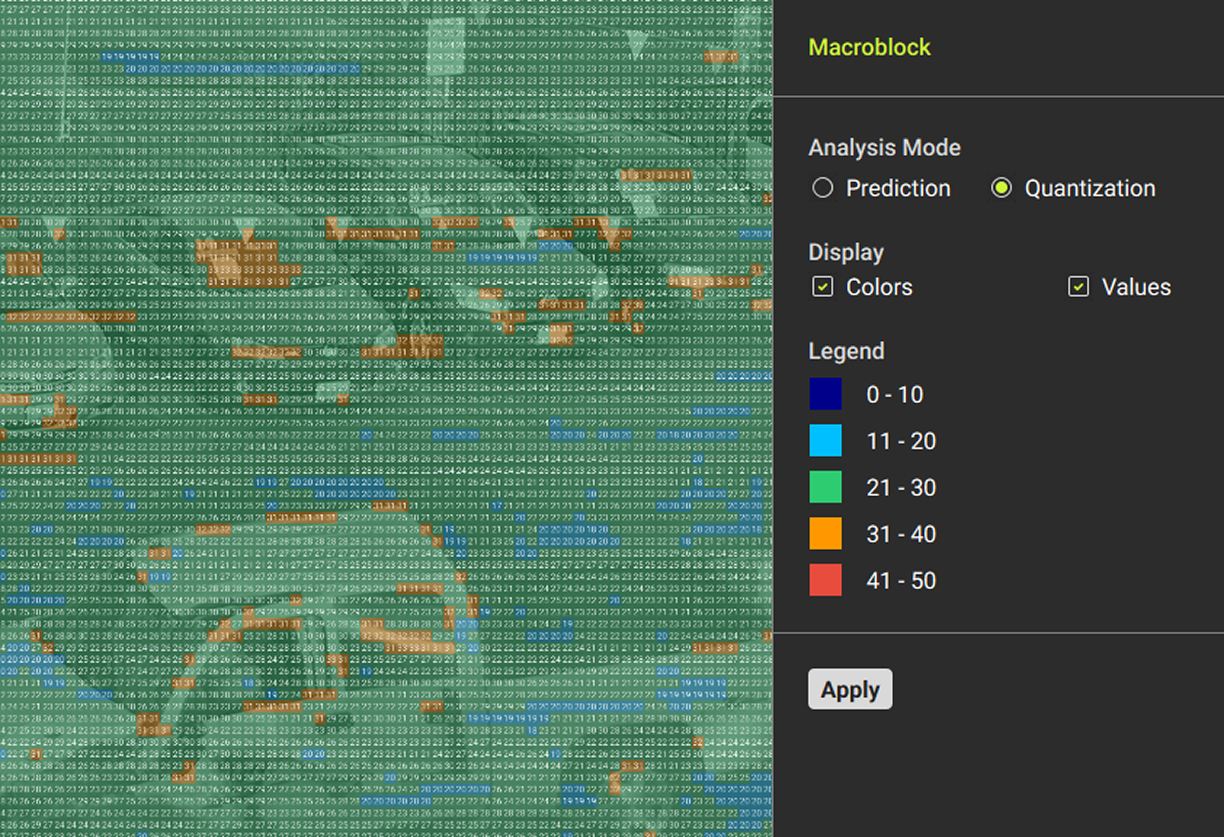
Task: Click the Display section label
Action: click(x=846, y=252)
